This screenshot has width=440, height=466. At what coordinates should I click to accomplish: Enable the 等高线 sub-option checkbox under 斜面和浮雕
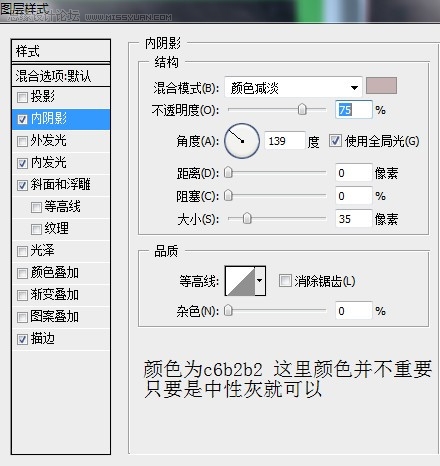(x=36, y=207)
